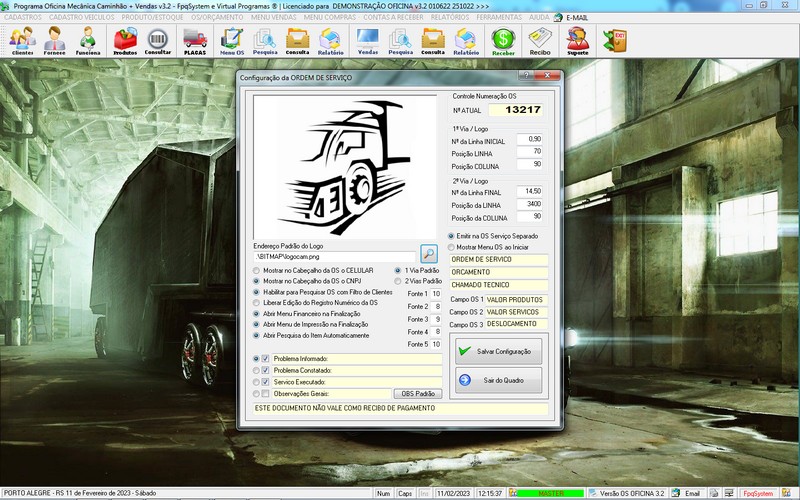Open the Clientes toolbar icon
800x500 pixels.
click(22, 40)
